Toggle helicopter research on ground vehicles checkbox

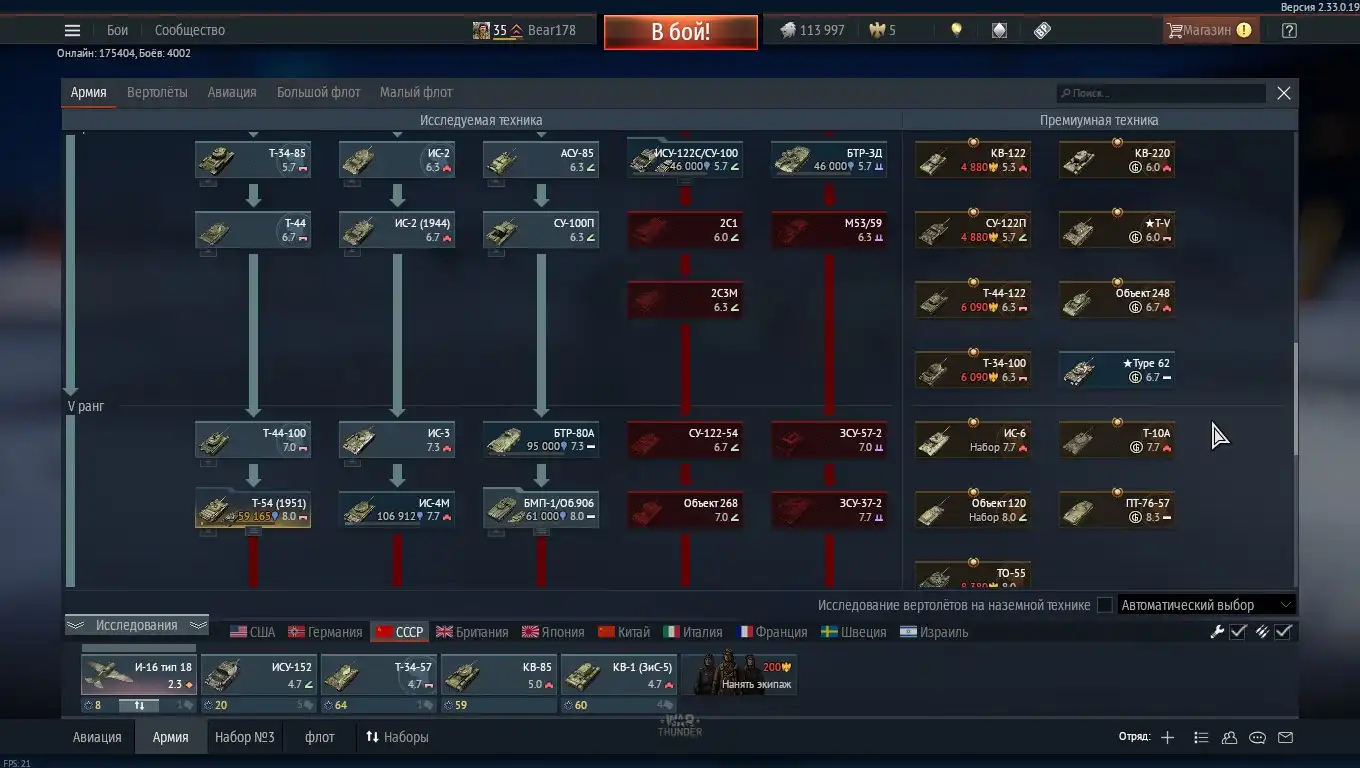pos(1104,605)
